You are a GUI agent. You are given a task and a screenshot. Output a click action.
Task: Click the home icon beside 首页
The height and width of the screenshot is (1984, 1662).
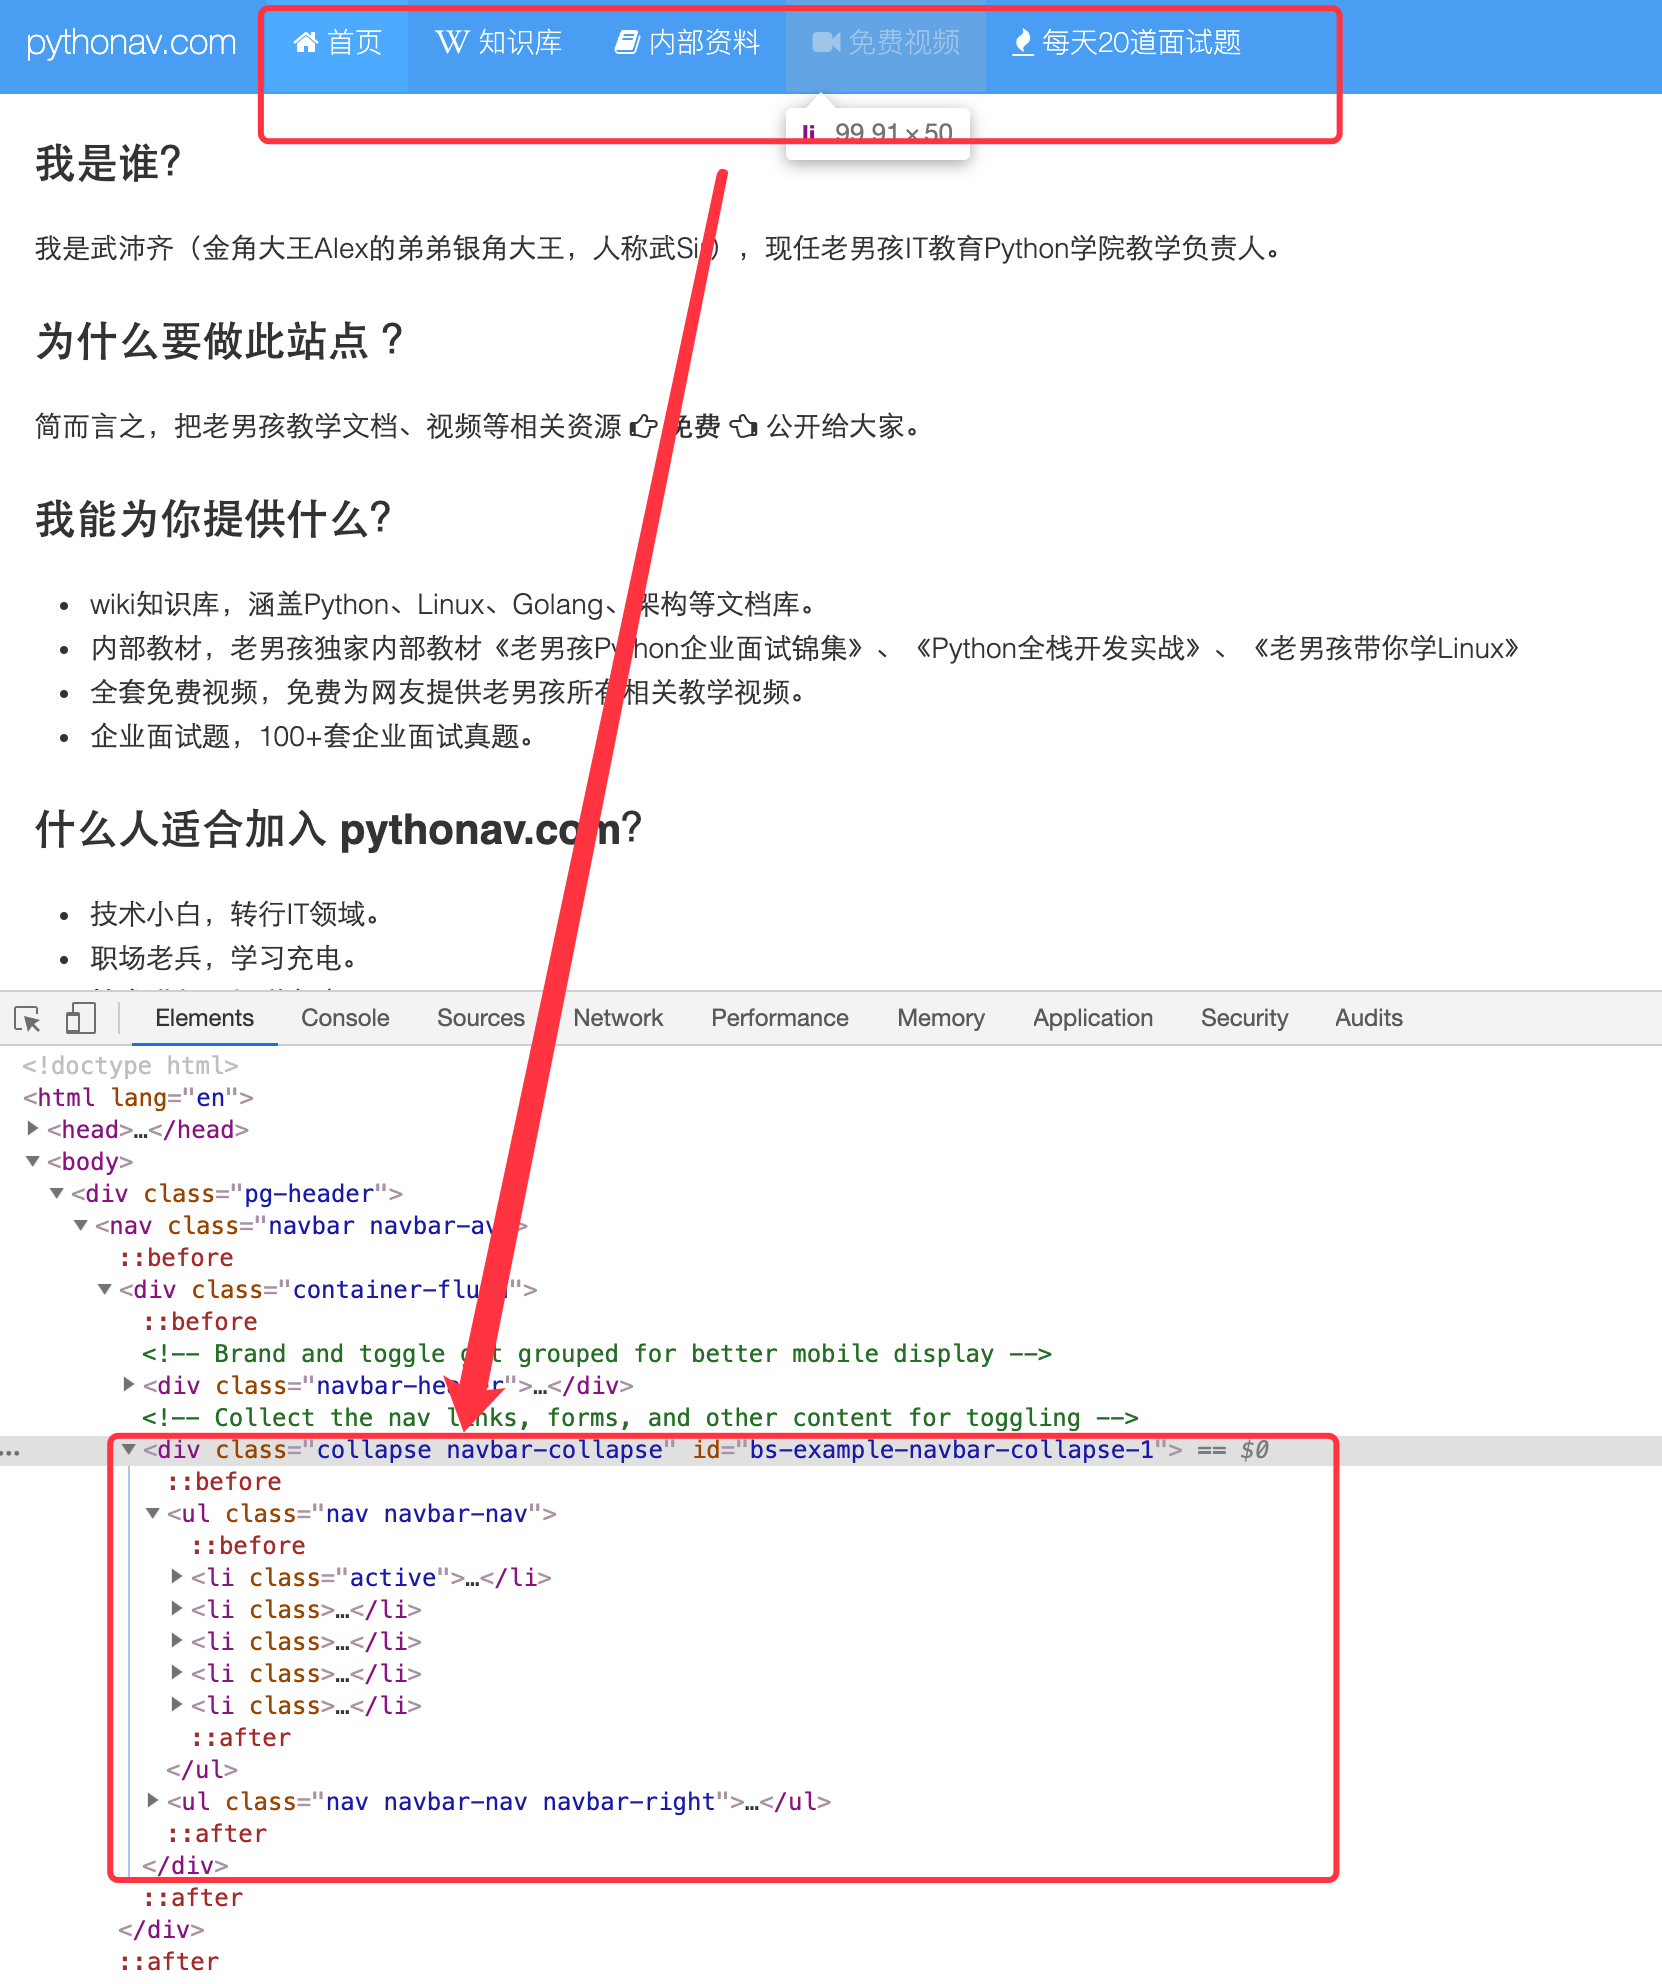[306, 42]
